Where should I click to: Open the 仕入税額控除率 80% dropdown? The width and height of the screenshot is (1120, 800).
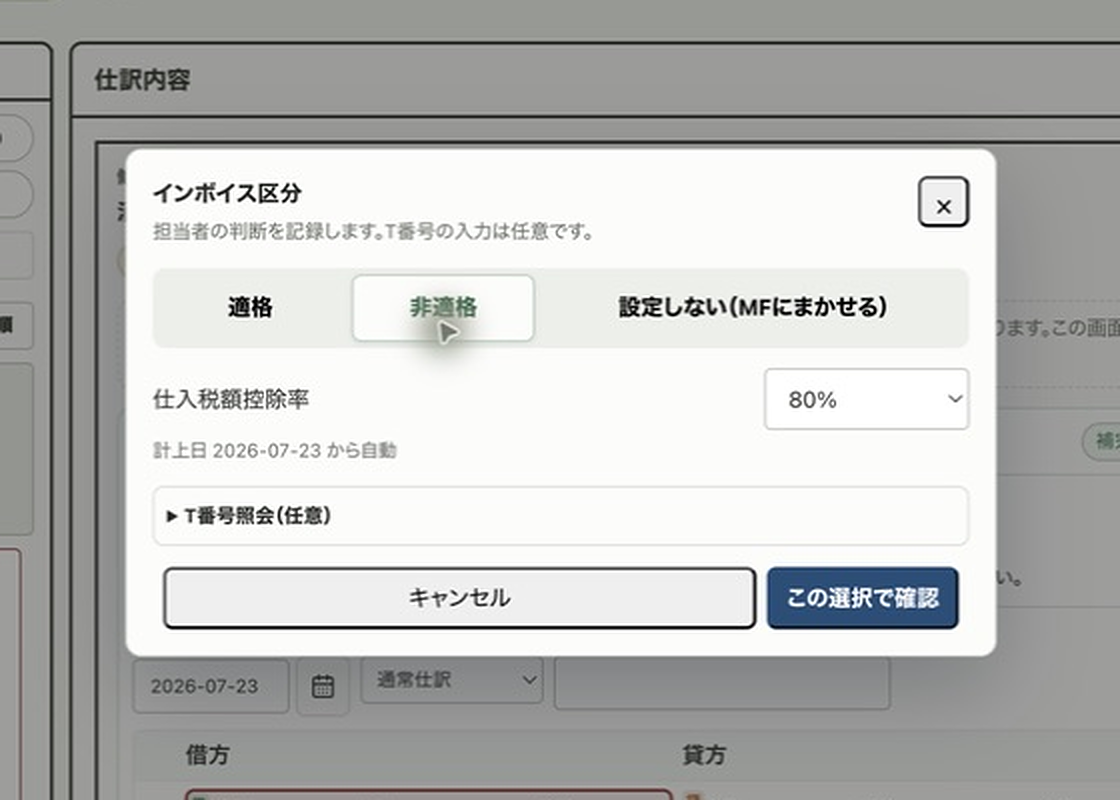(x=866, y=399)
